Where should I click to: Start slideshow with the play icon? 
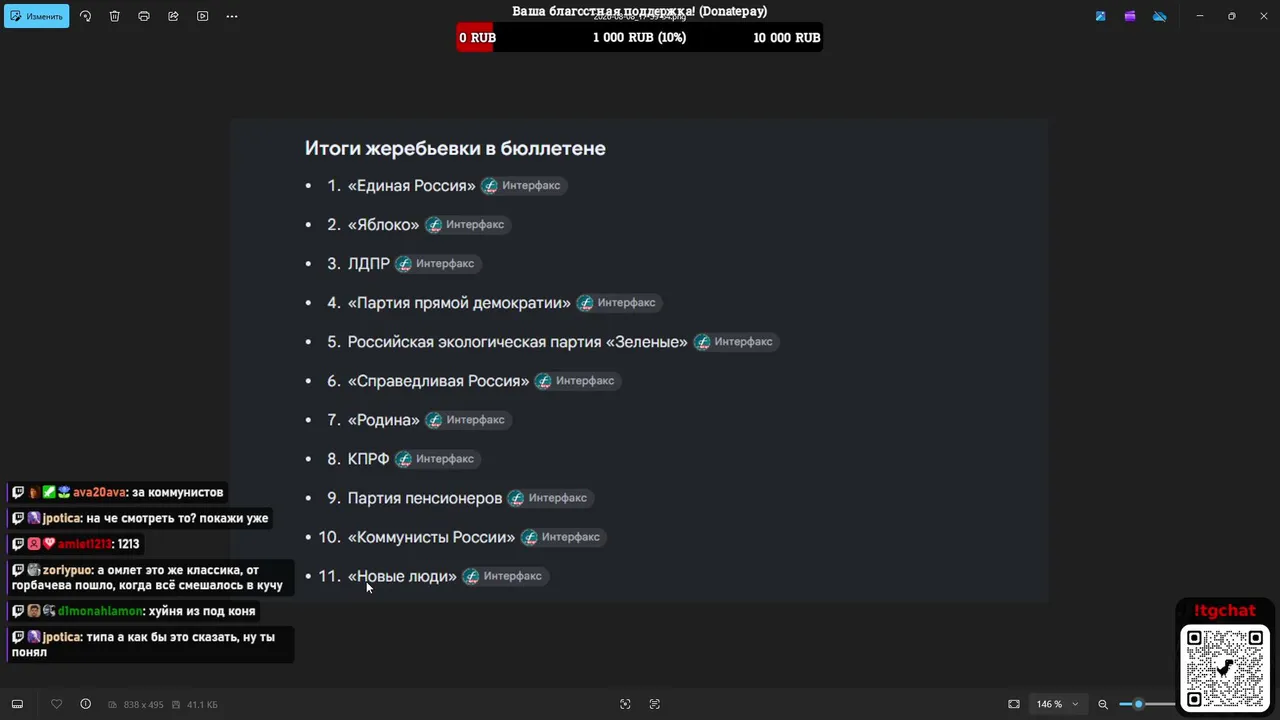203,16
